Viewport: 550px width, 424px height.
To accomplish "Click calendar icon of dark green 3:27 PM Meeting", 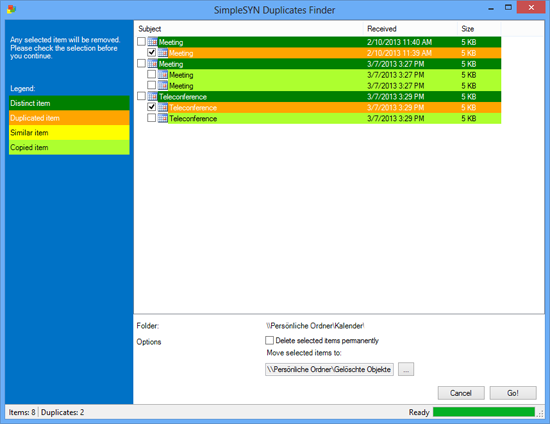I will click(x=152, y=64).
